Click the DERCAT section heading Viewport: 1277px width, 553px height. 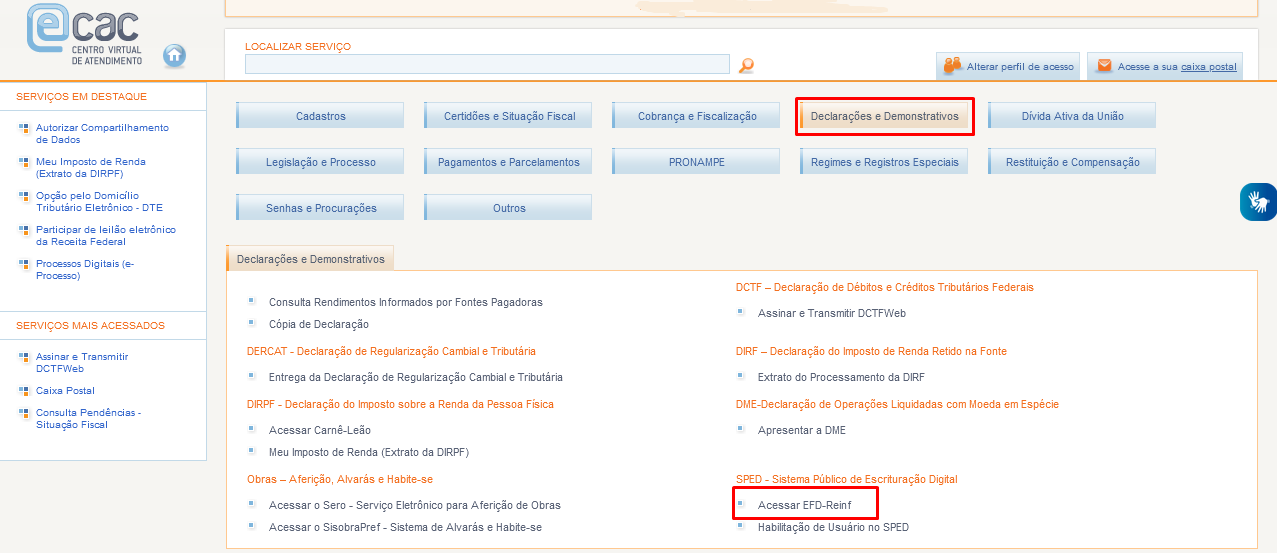(391, 351)
